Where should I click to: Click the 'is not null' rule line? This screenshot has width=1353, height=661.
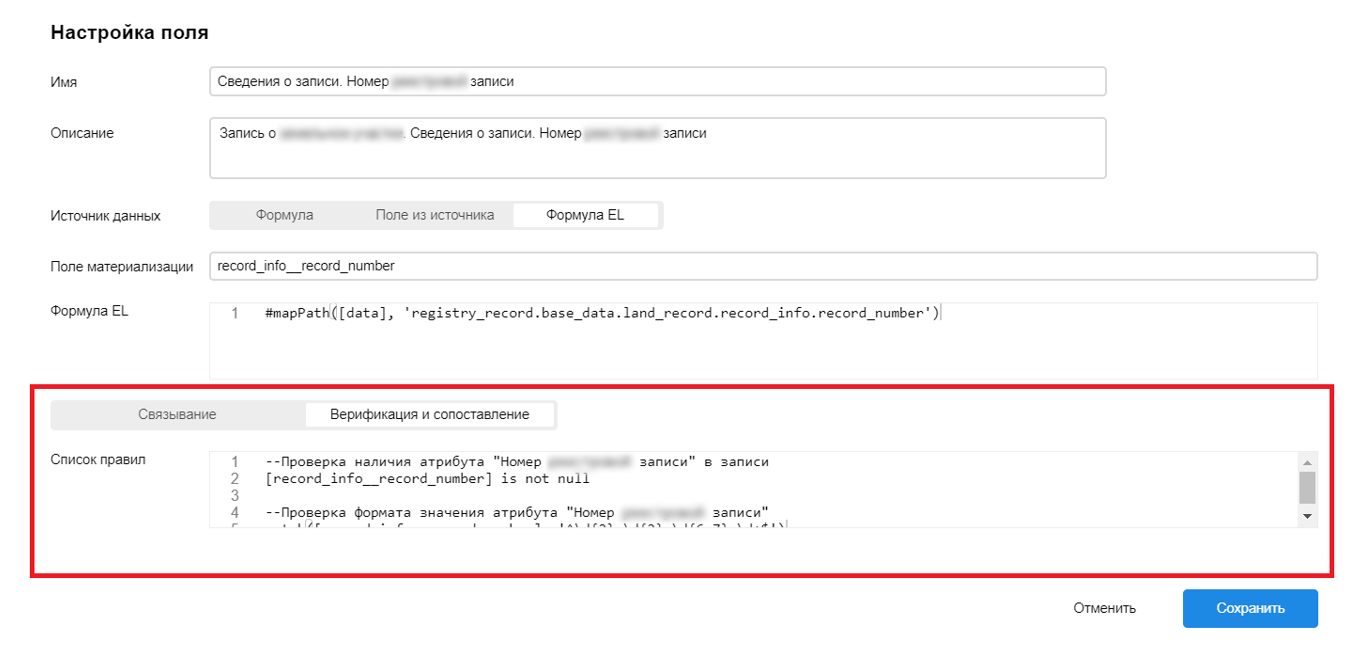click(x=427, y=478)
